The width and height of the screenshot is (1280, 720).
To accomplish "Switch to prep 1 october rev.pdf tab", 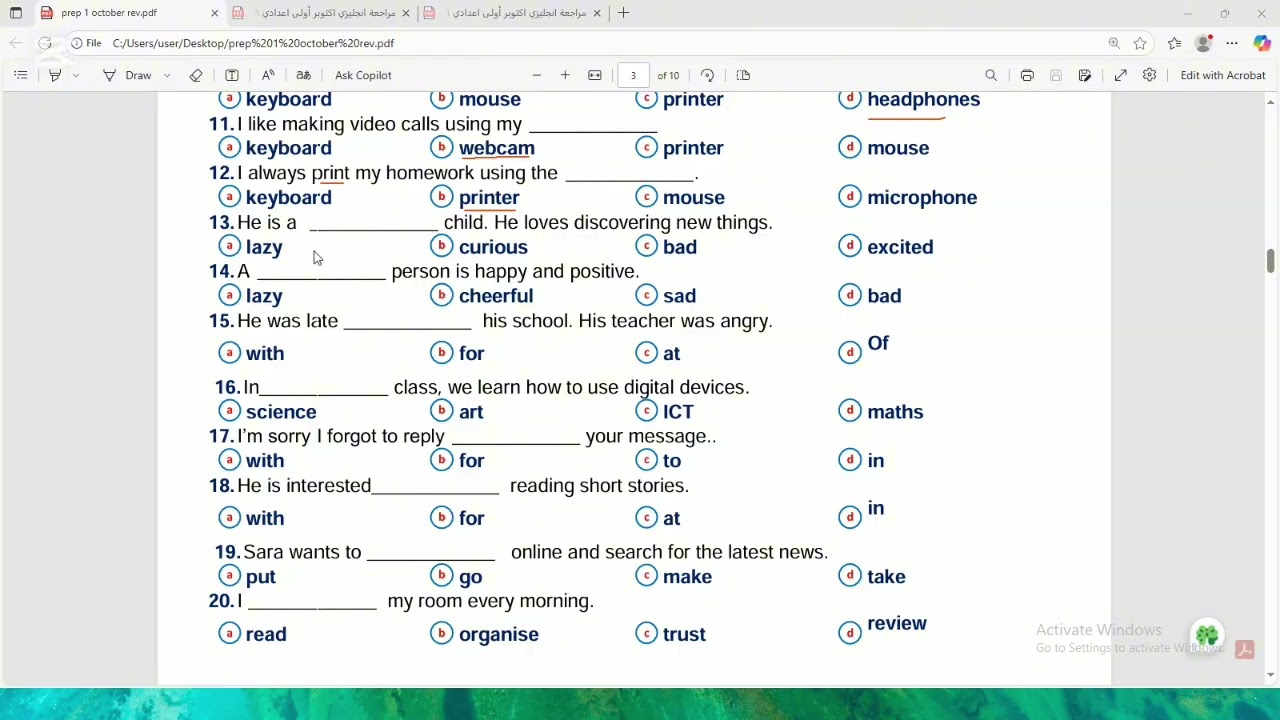I will 128,13.
